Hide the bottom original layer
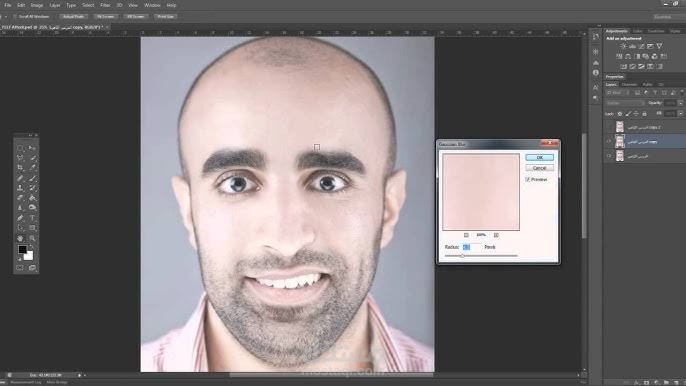 point(609,156)
